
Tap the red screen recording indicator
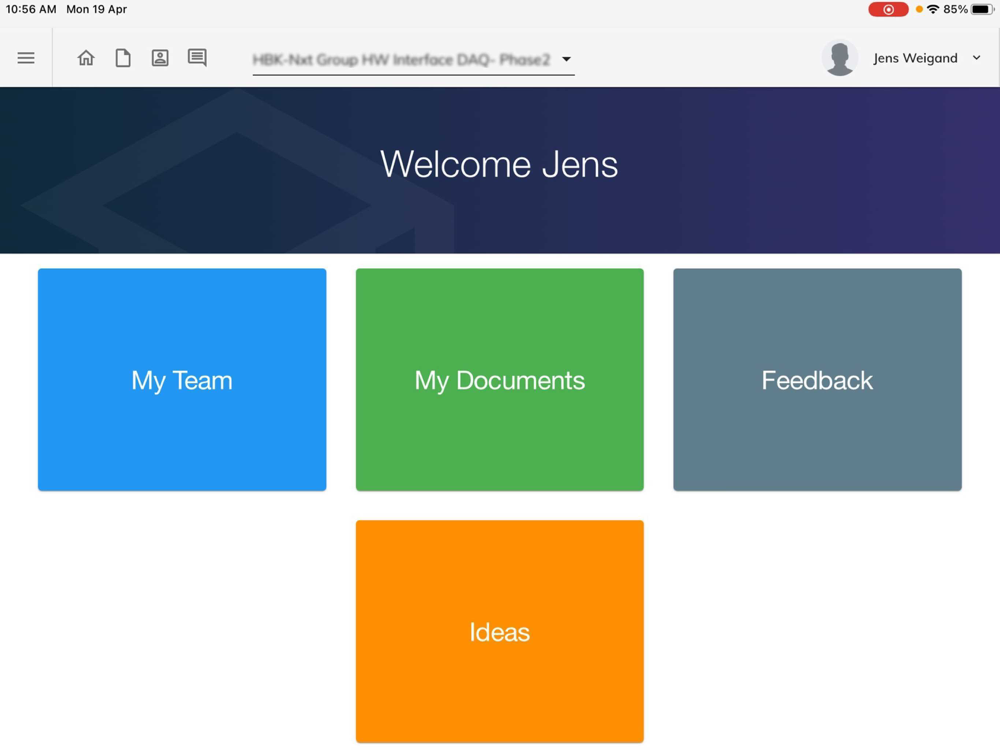888,10
